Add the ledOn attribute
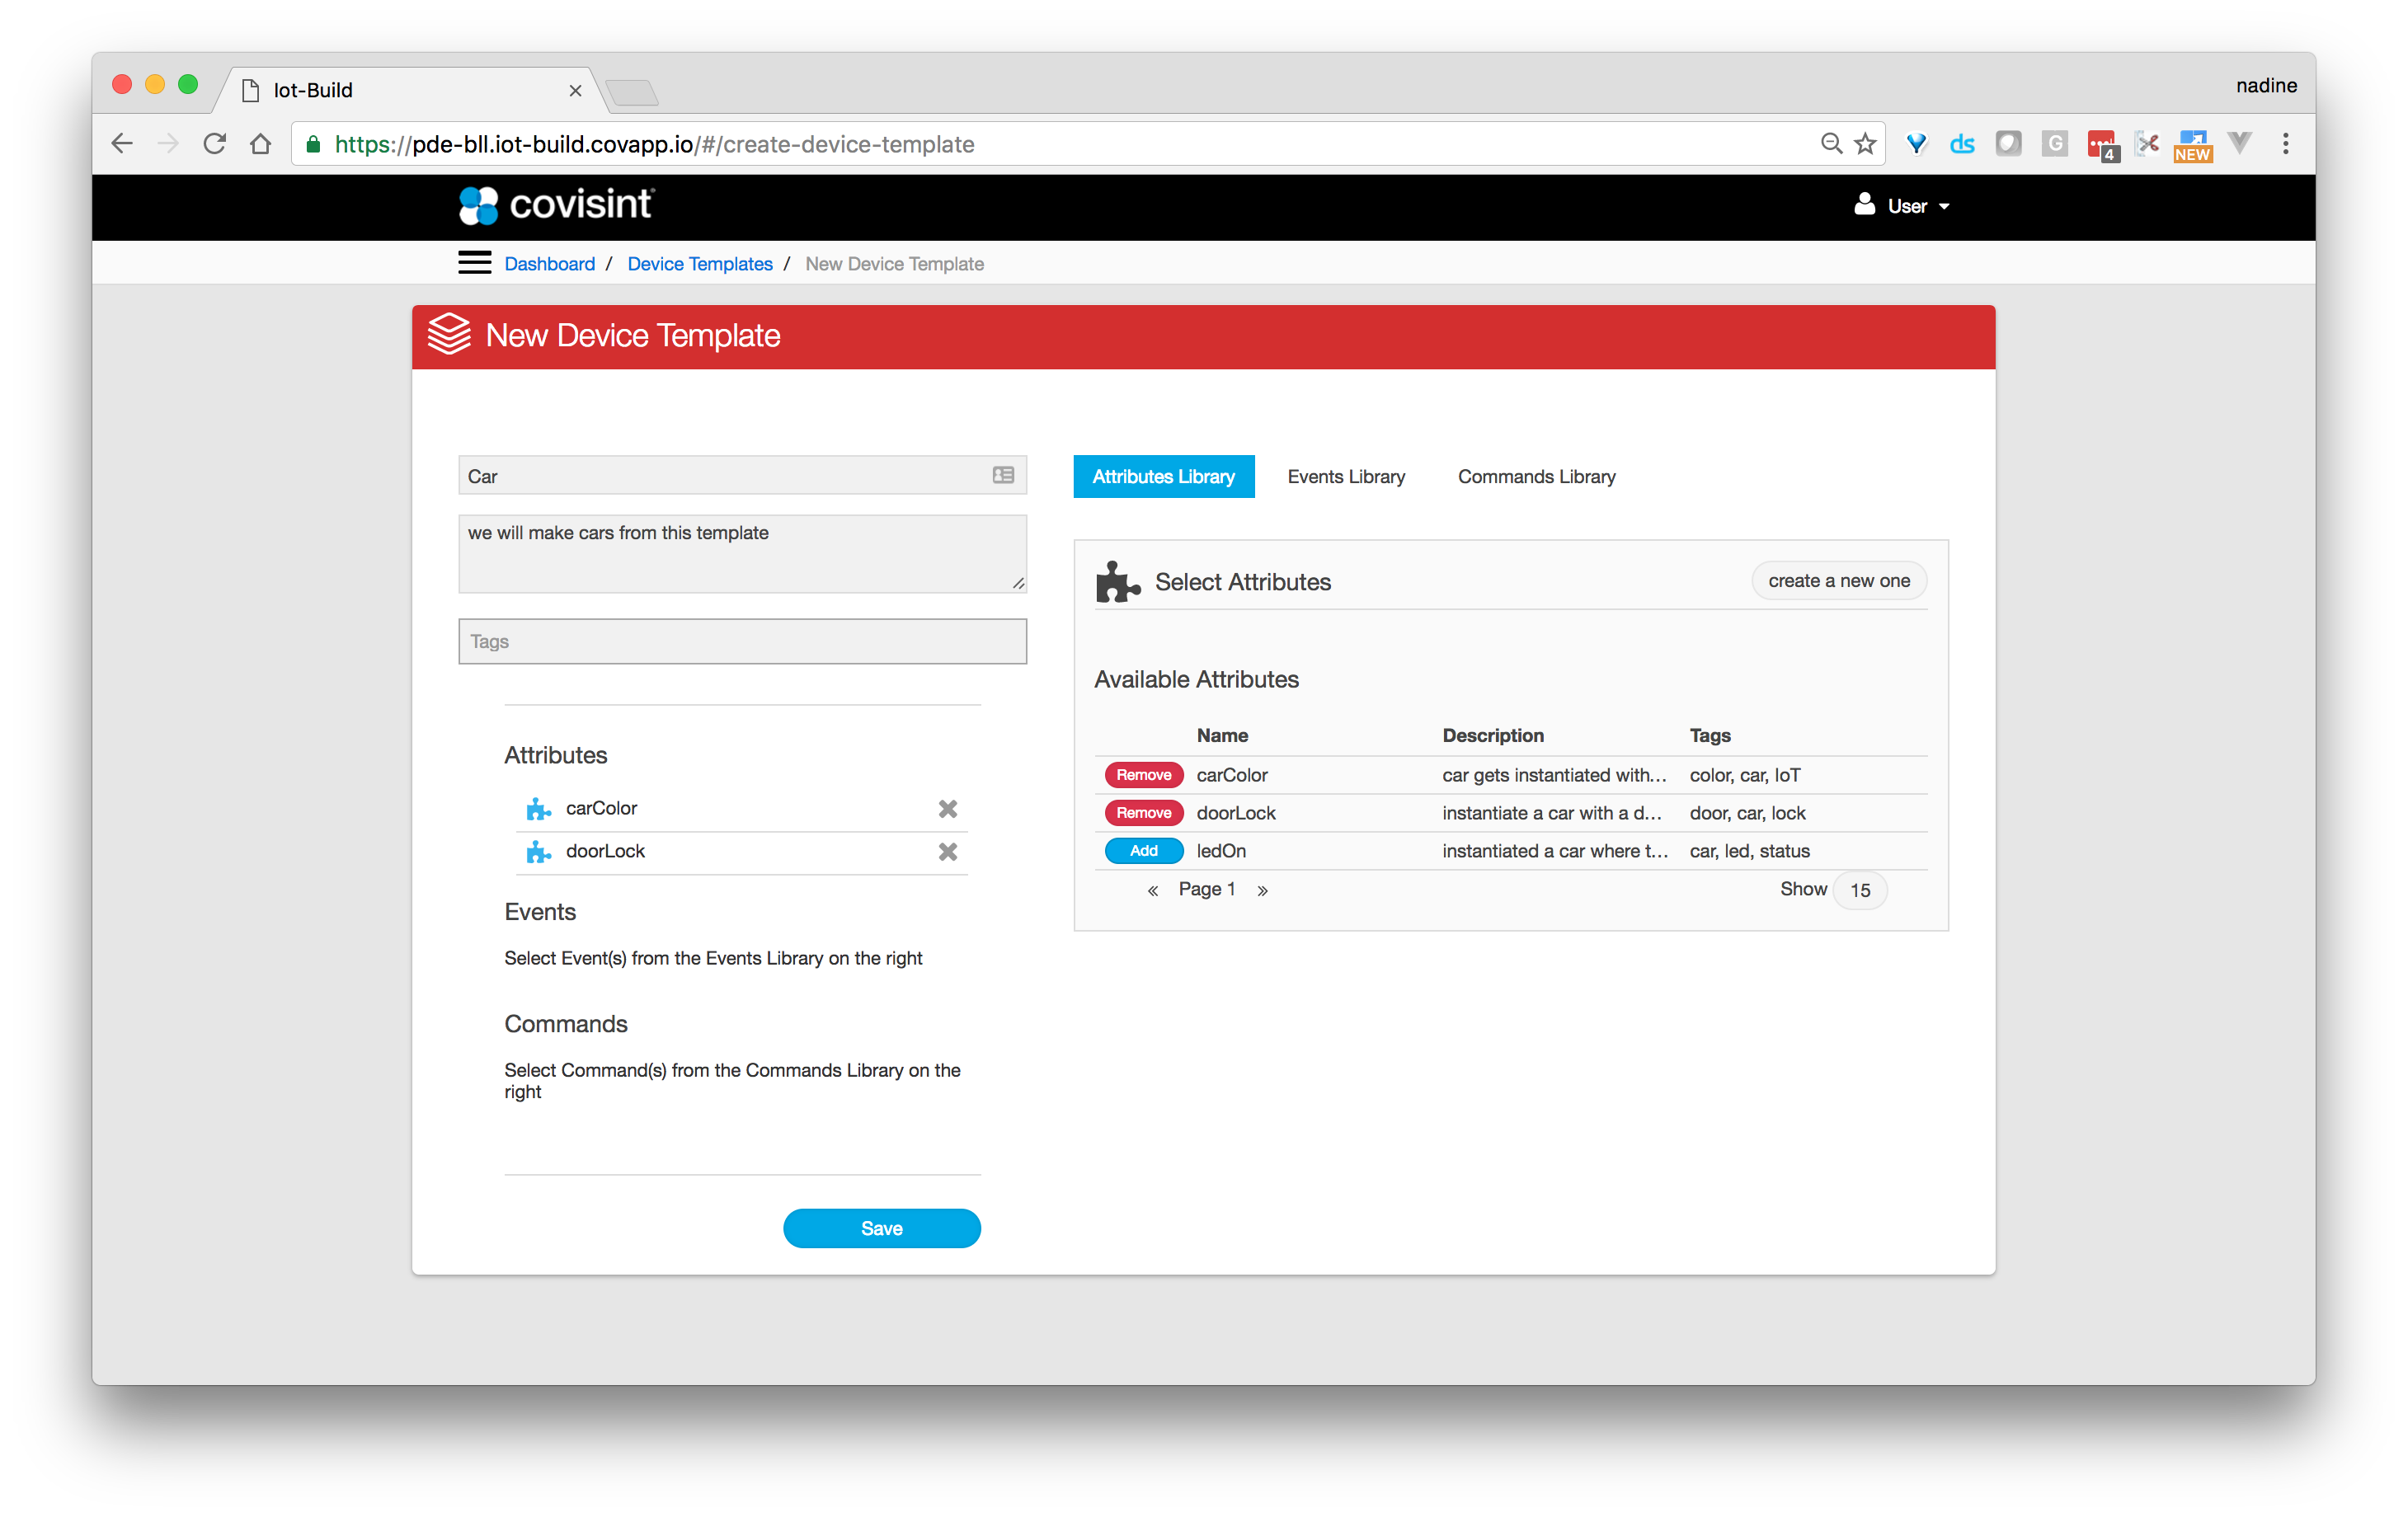This screenshot has width=2408, height=1517. pos(1143,851)
